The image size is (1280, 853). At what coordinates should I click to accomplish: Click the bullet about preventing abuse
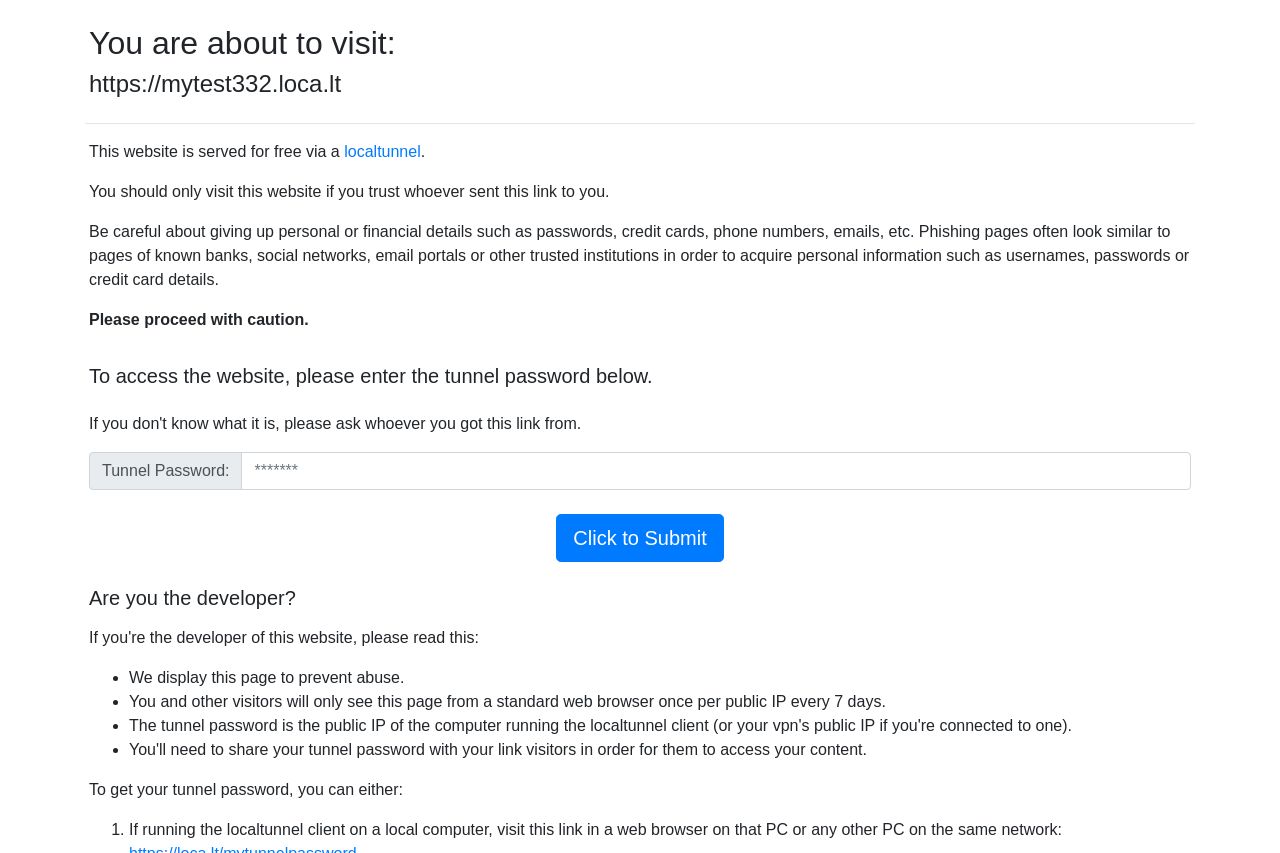266,677
